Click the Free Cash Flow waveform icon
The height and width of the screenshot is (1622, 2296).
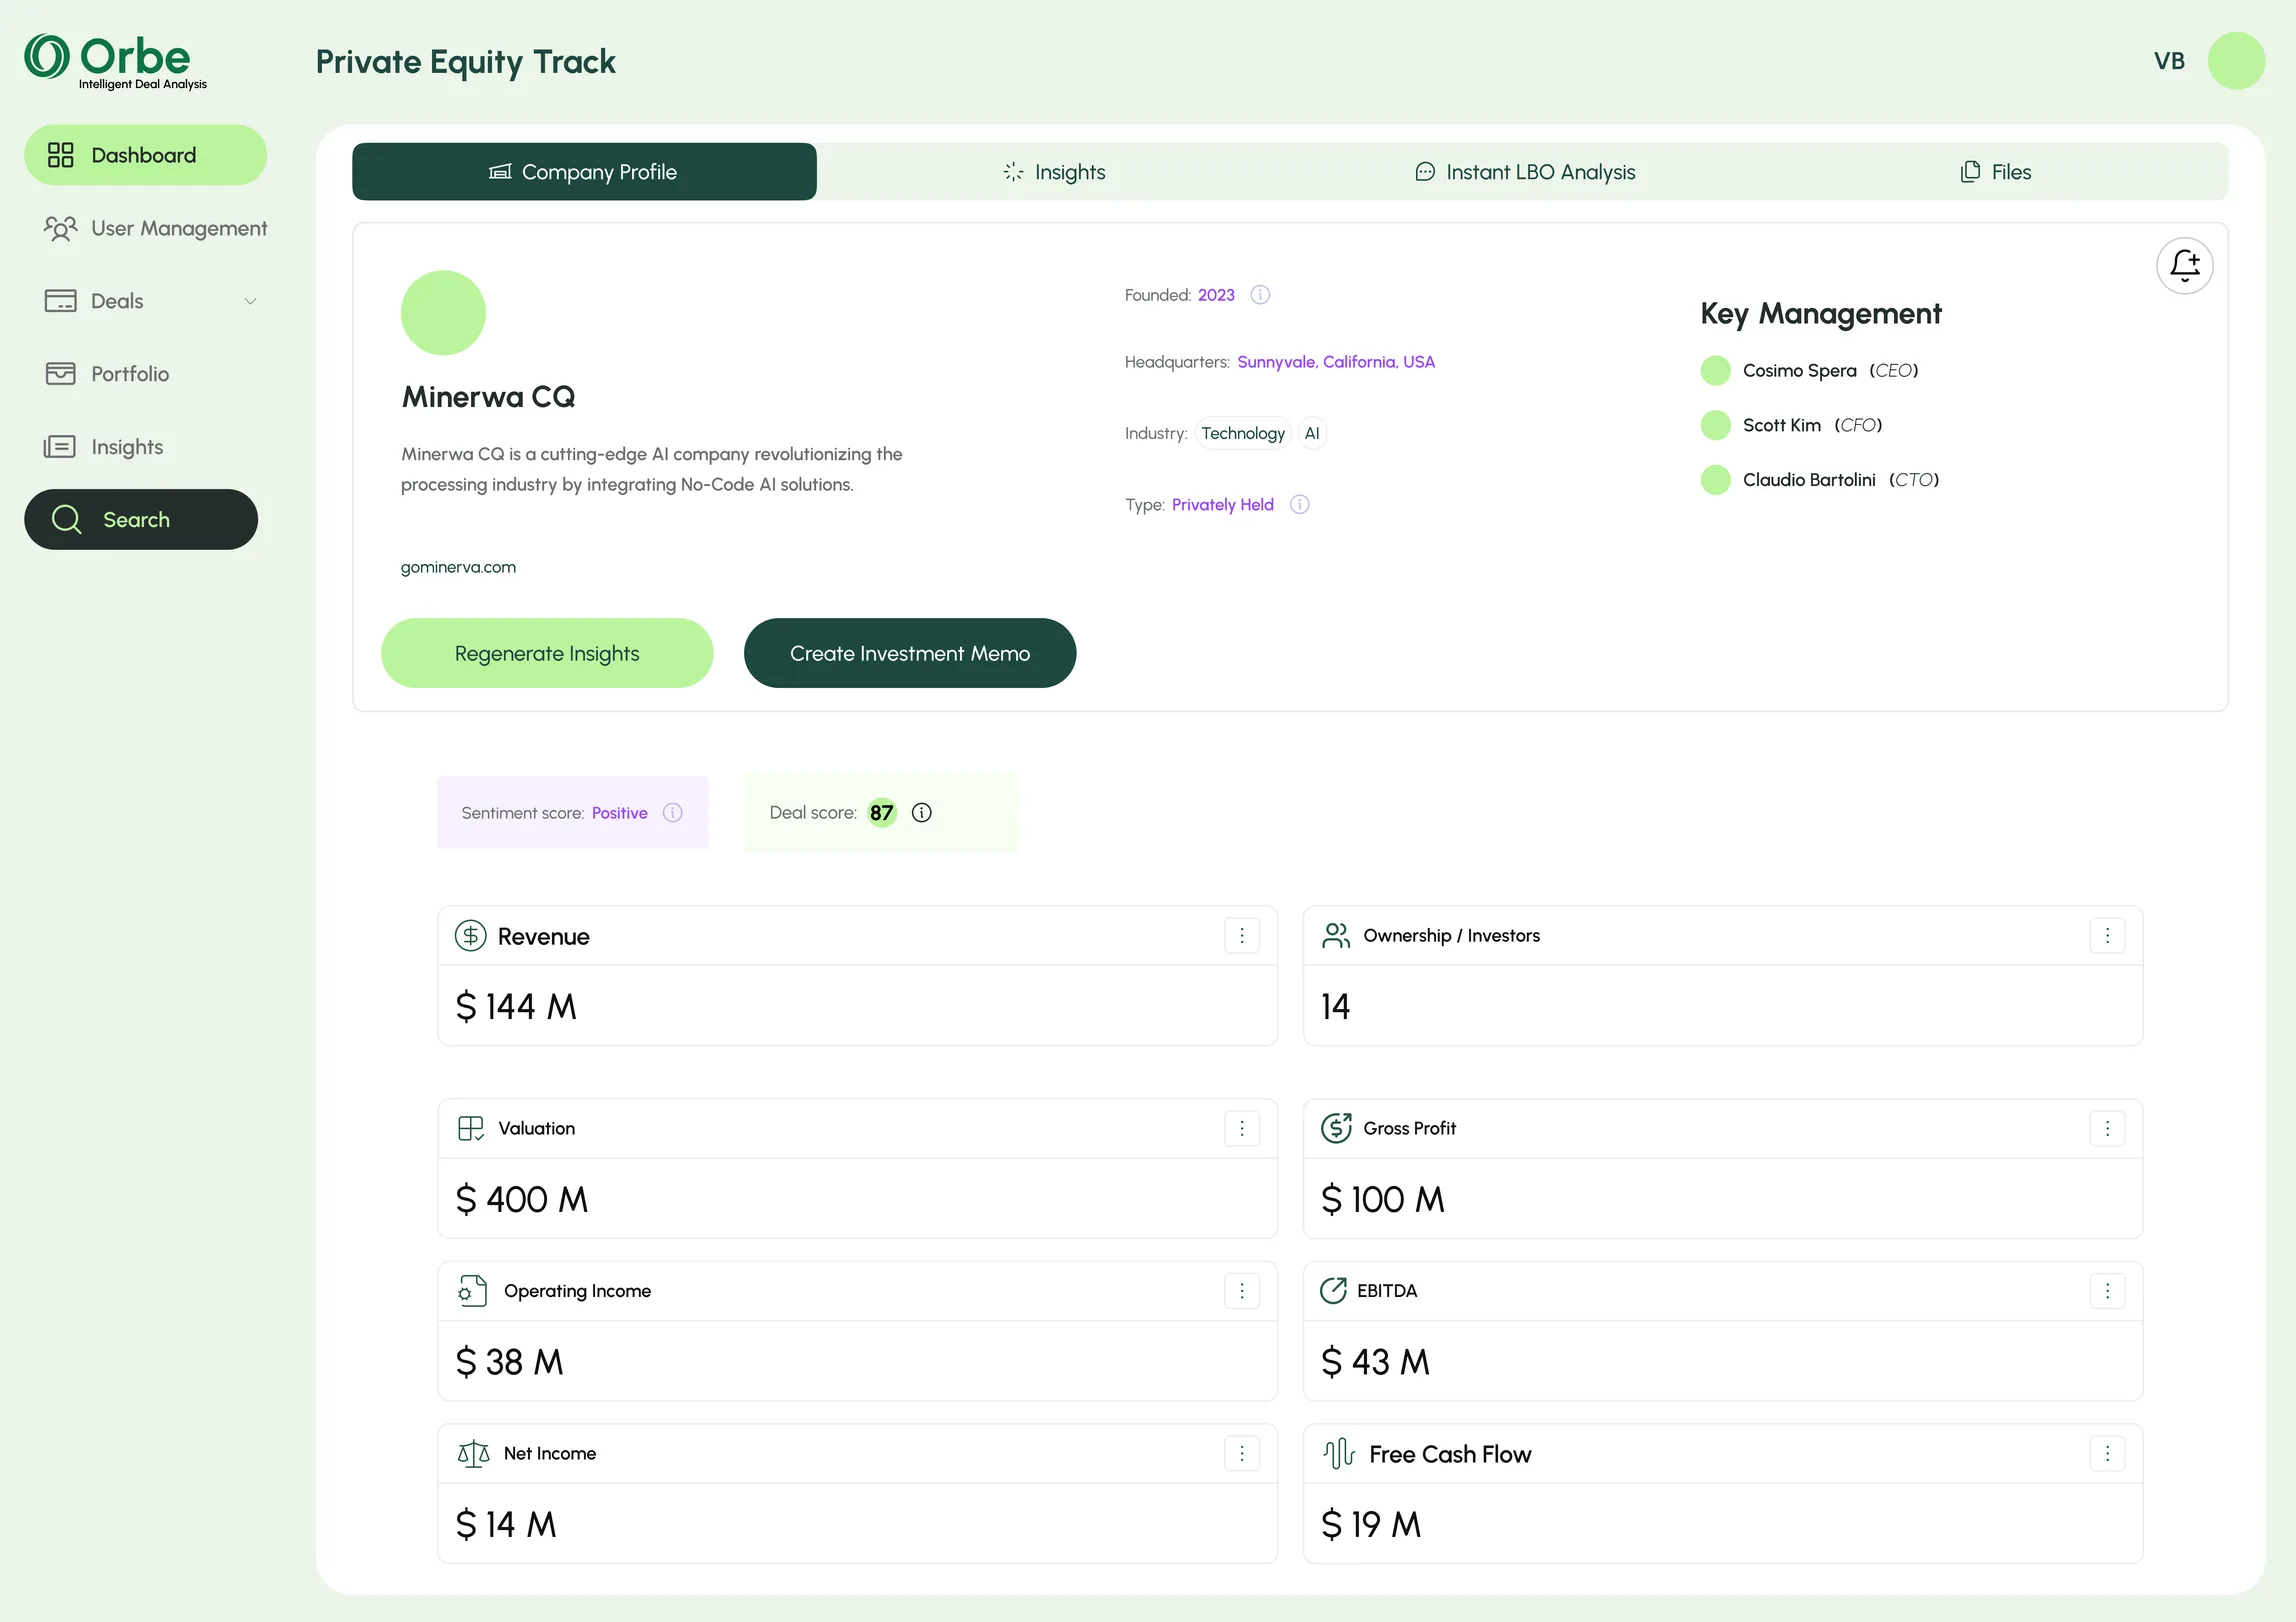1338,1453
